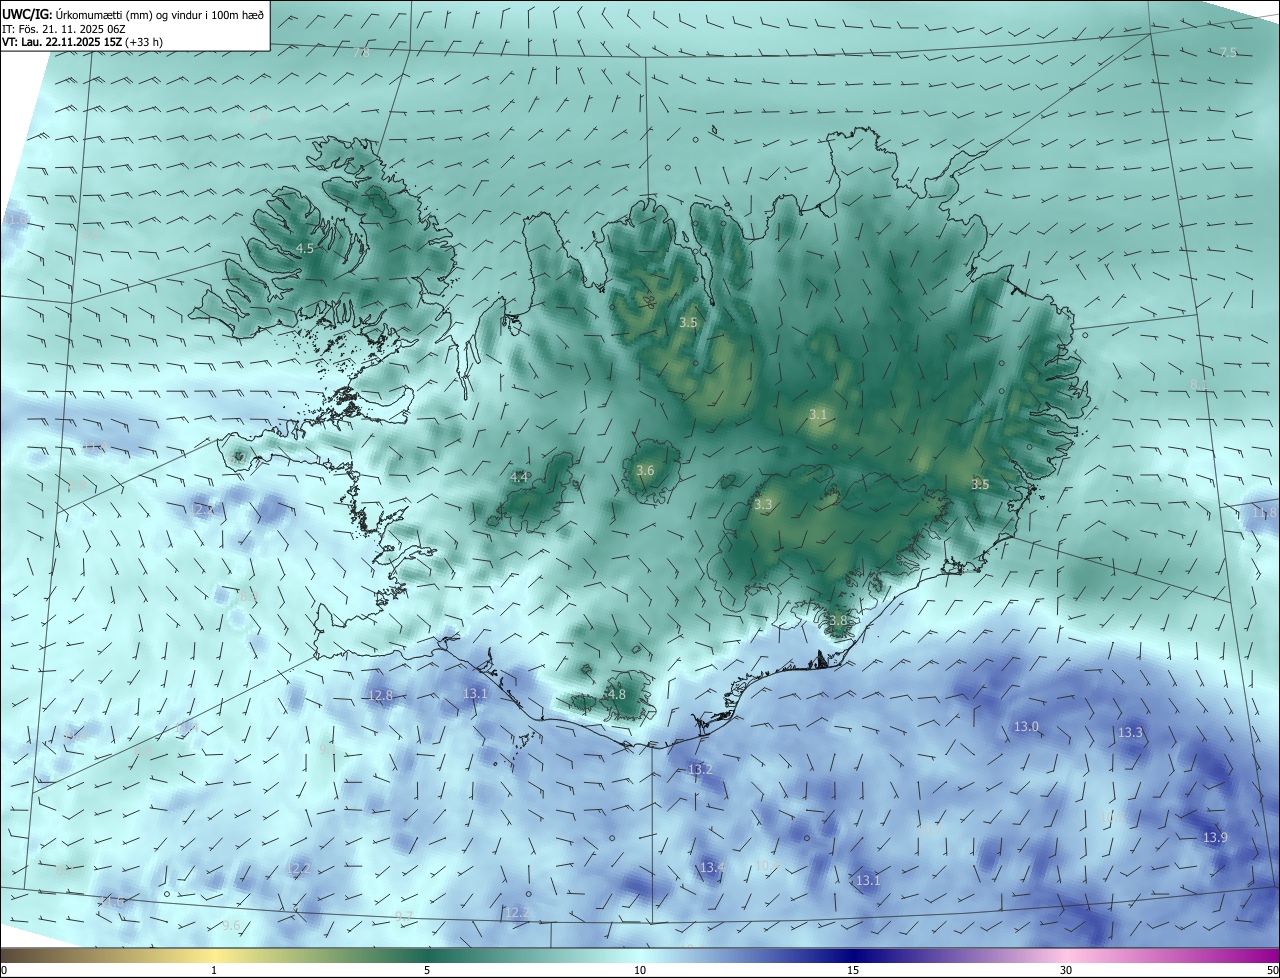Screen dimensions: 1280x978
Task: Click the yellow colorbar segment at 1 mm
Action: (214, 954)
